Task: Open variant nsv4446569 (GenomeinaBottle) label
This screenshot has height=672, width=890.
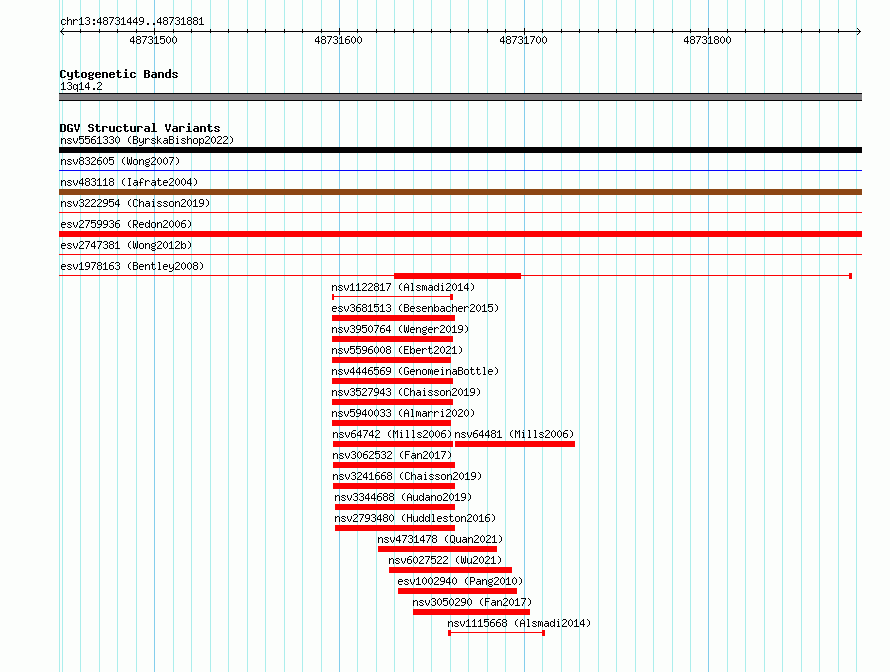Action: tap(415, 371)
